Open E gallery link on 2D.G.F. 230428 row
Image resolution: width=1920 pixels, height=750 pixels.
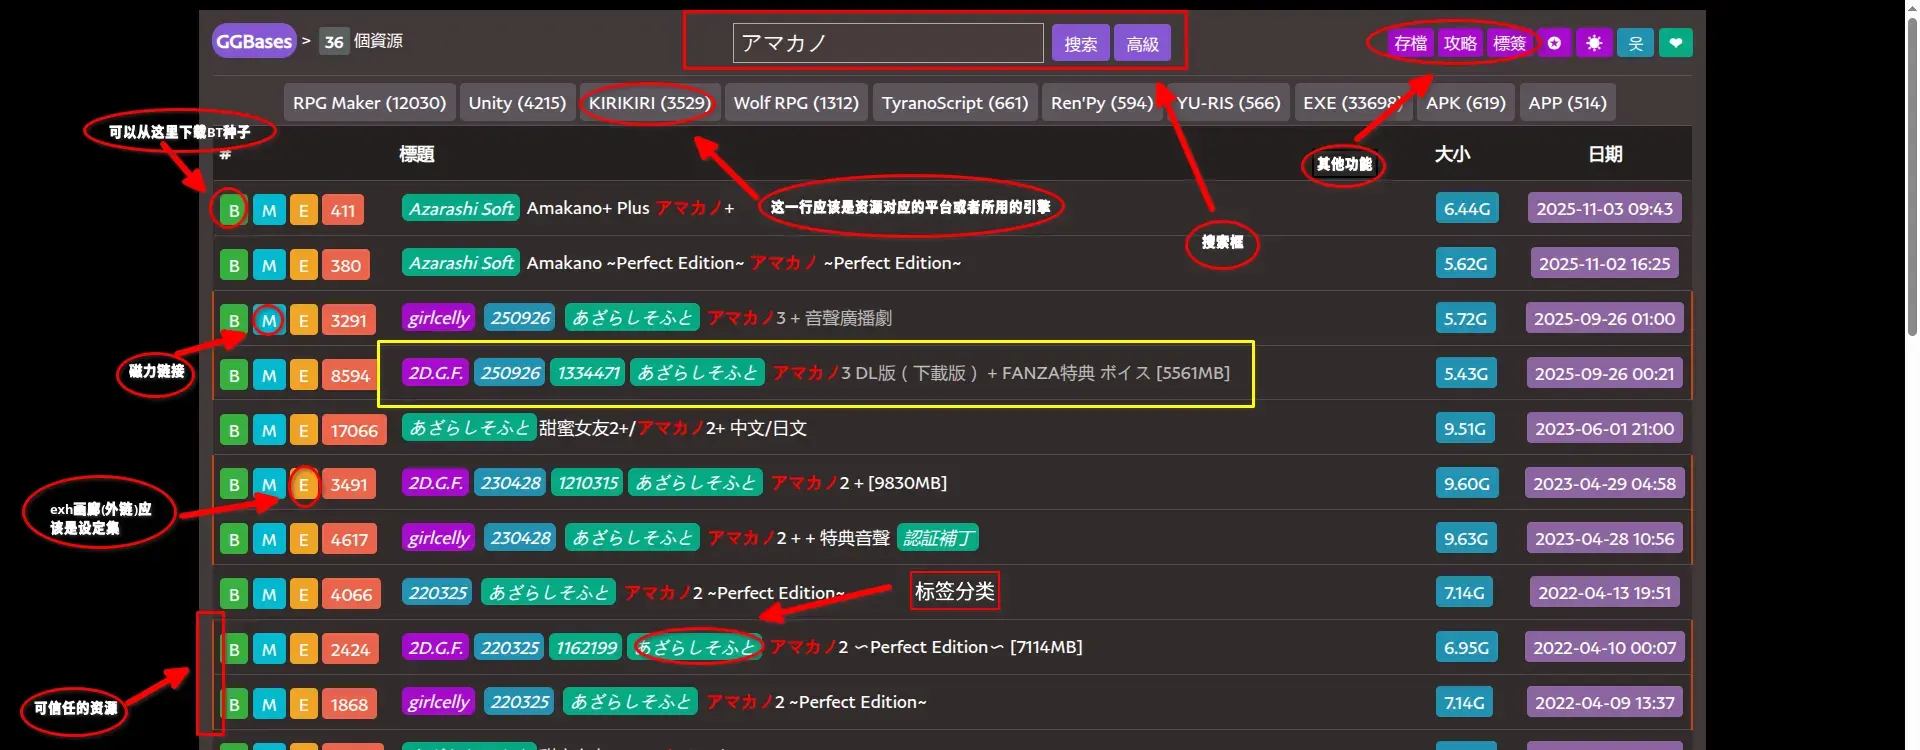pos(304,484)
